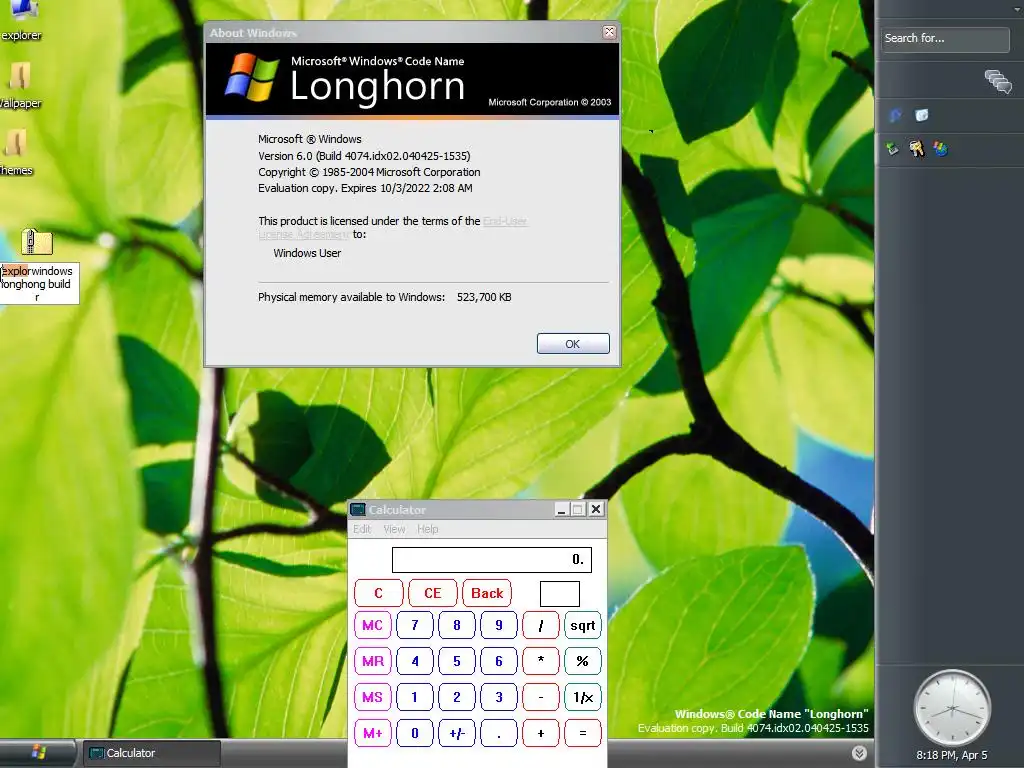The width and height of the screenshot is (1024, 768).
Task: Select the Calculator taskbar button
Action: click(x=150, y=753)
